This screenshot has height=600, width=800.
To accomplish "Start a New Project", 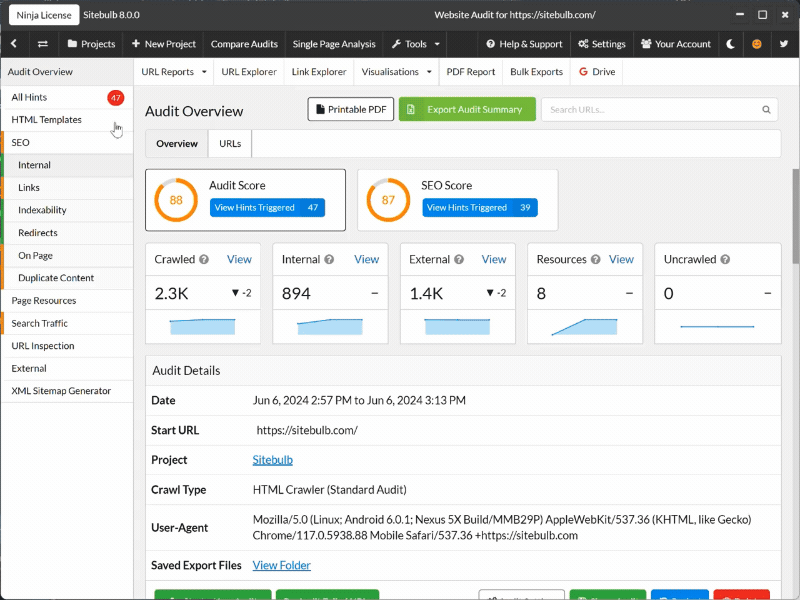I will coord(164,44).
